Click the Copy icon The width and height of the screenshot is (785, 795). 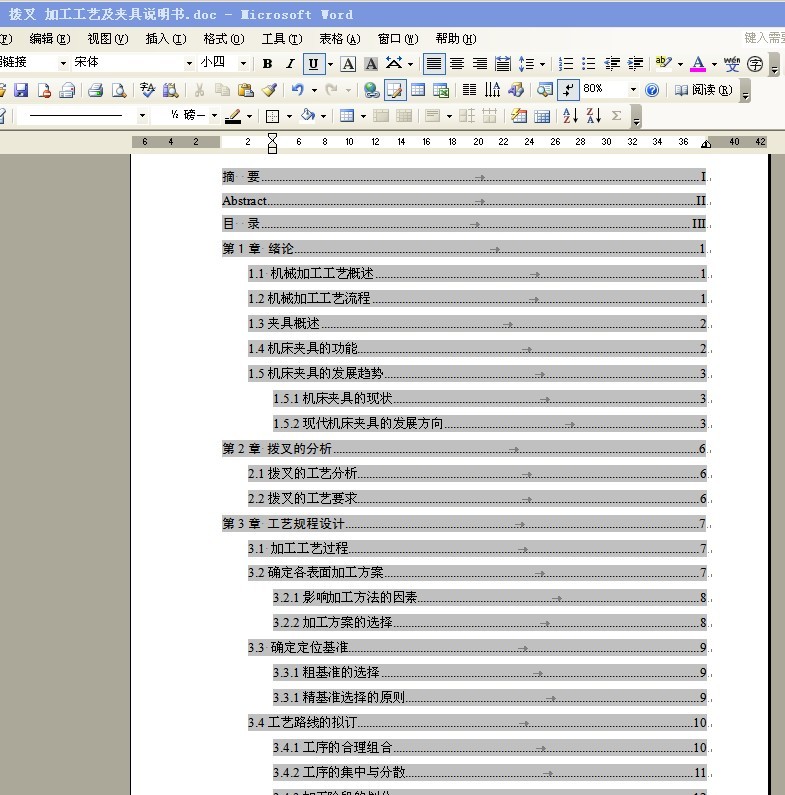[222, 91]
